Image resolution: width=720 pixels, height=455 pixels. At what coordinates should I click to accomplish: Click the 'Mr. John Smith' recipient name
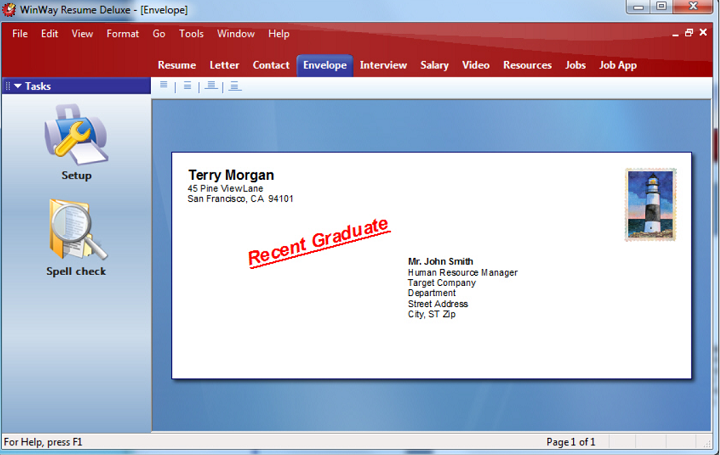(440, 261)
